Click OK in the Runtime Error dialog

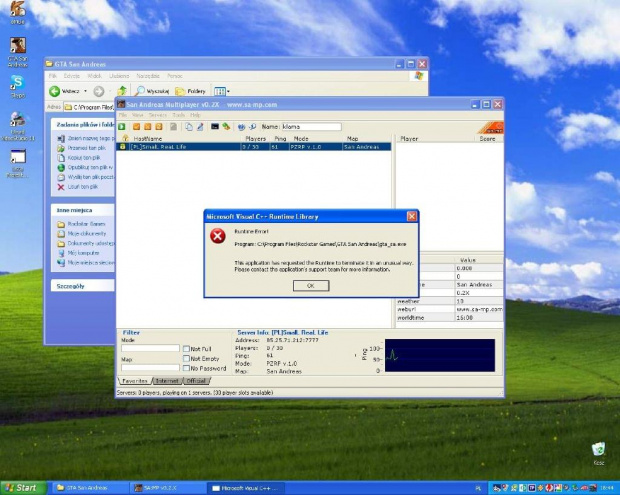pos(311,285)
